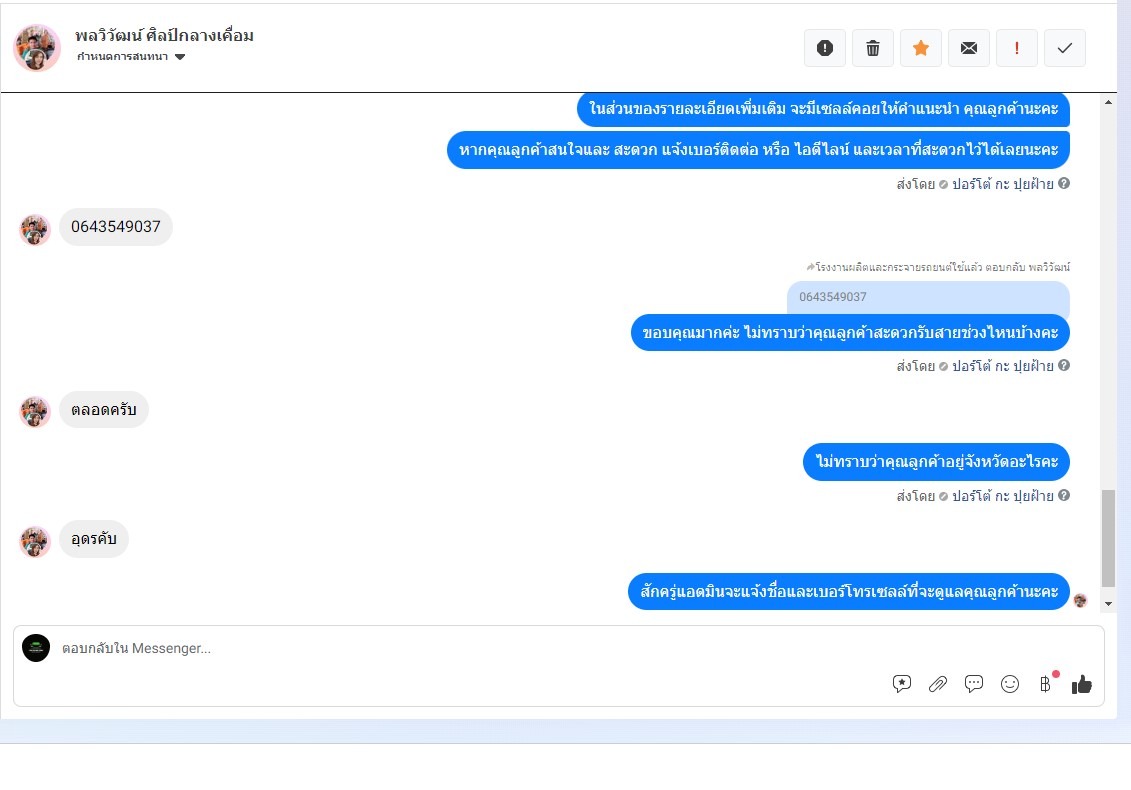
Task: Delete conversation using trash icon
Action: tap(873, 48)
